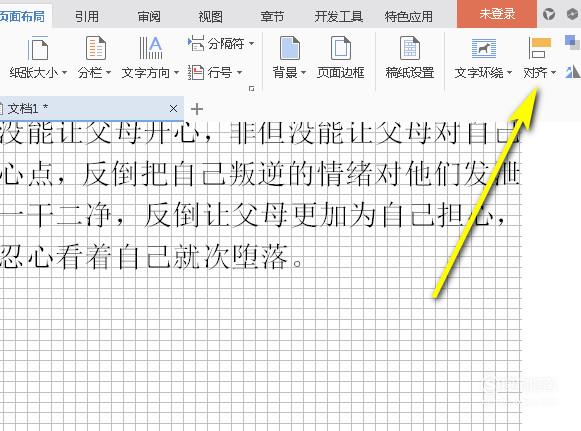Switch to the 开发工具 tab
Viewport: 581px width, 431px height.
339,16
